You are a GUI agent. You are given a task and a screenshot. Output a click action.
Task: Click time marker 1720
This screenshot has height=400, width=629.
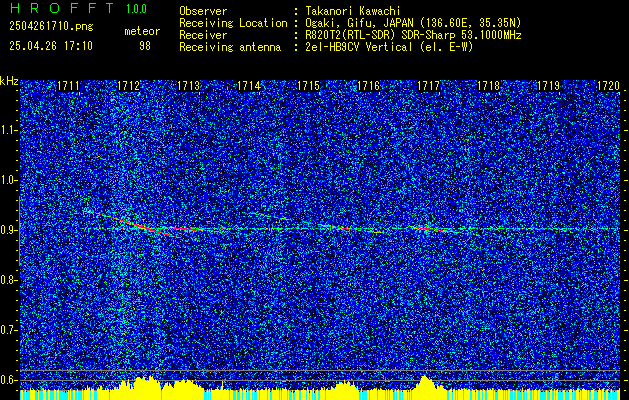[609, 85]
